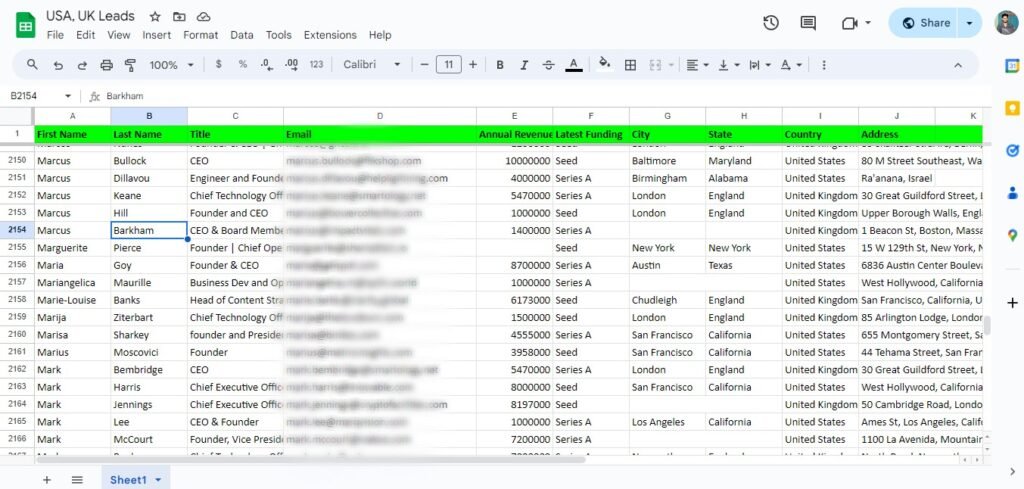The height and width of the screenshot is (489, 1024).
Task: Toggle strikethrough formatting
Action: 548,65
